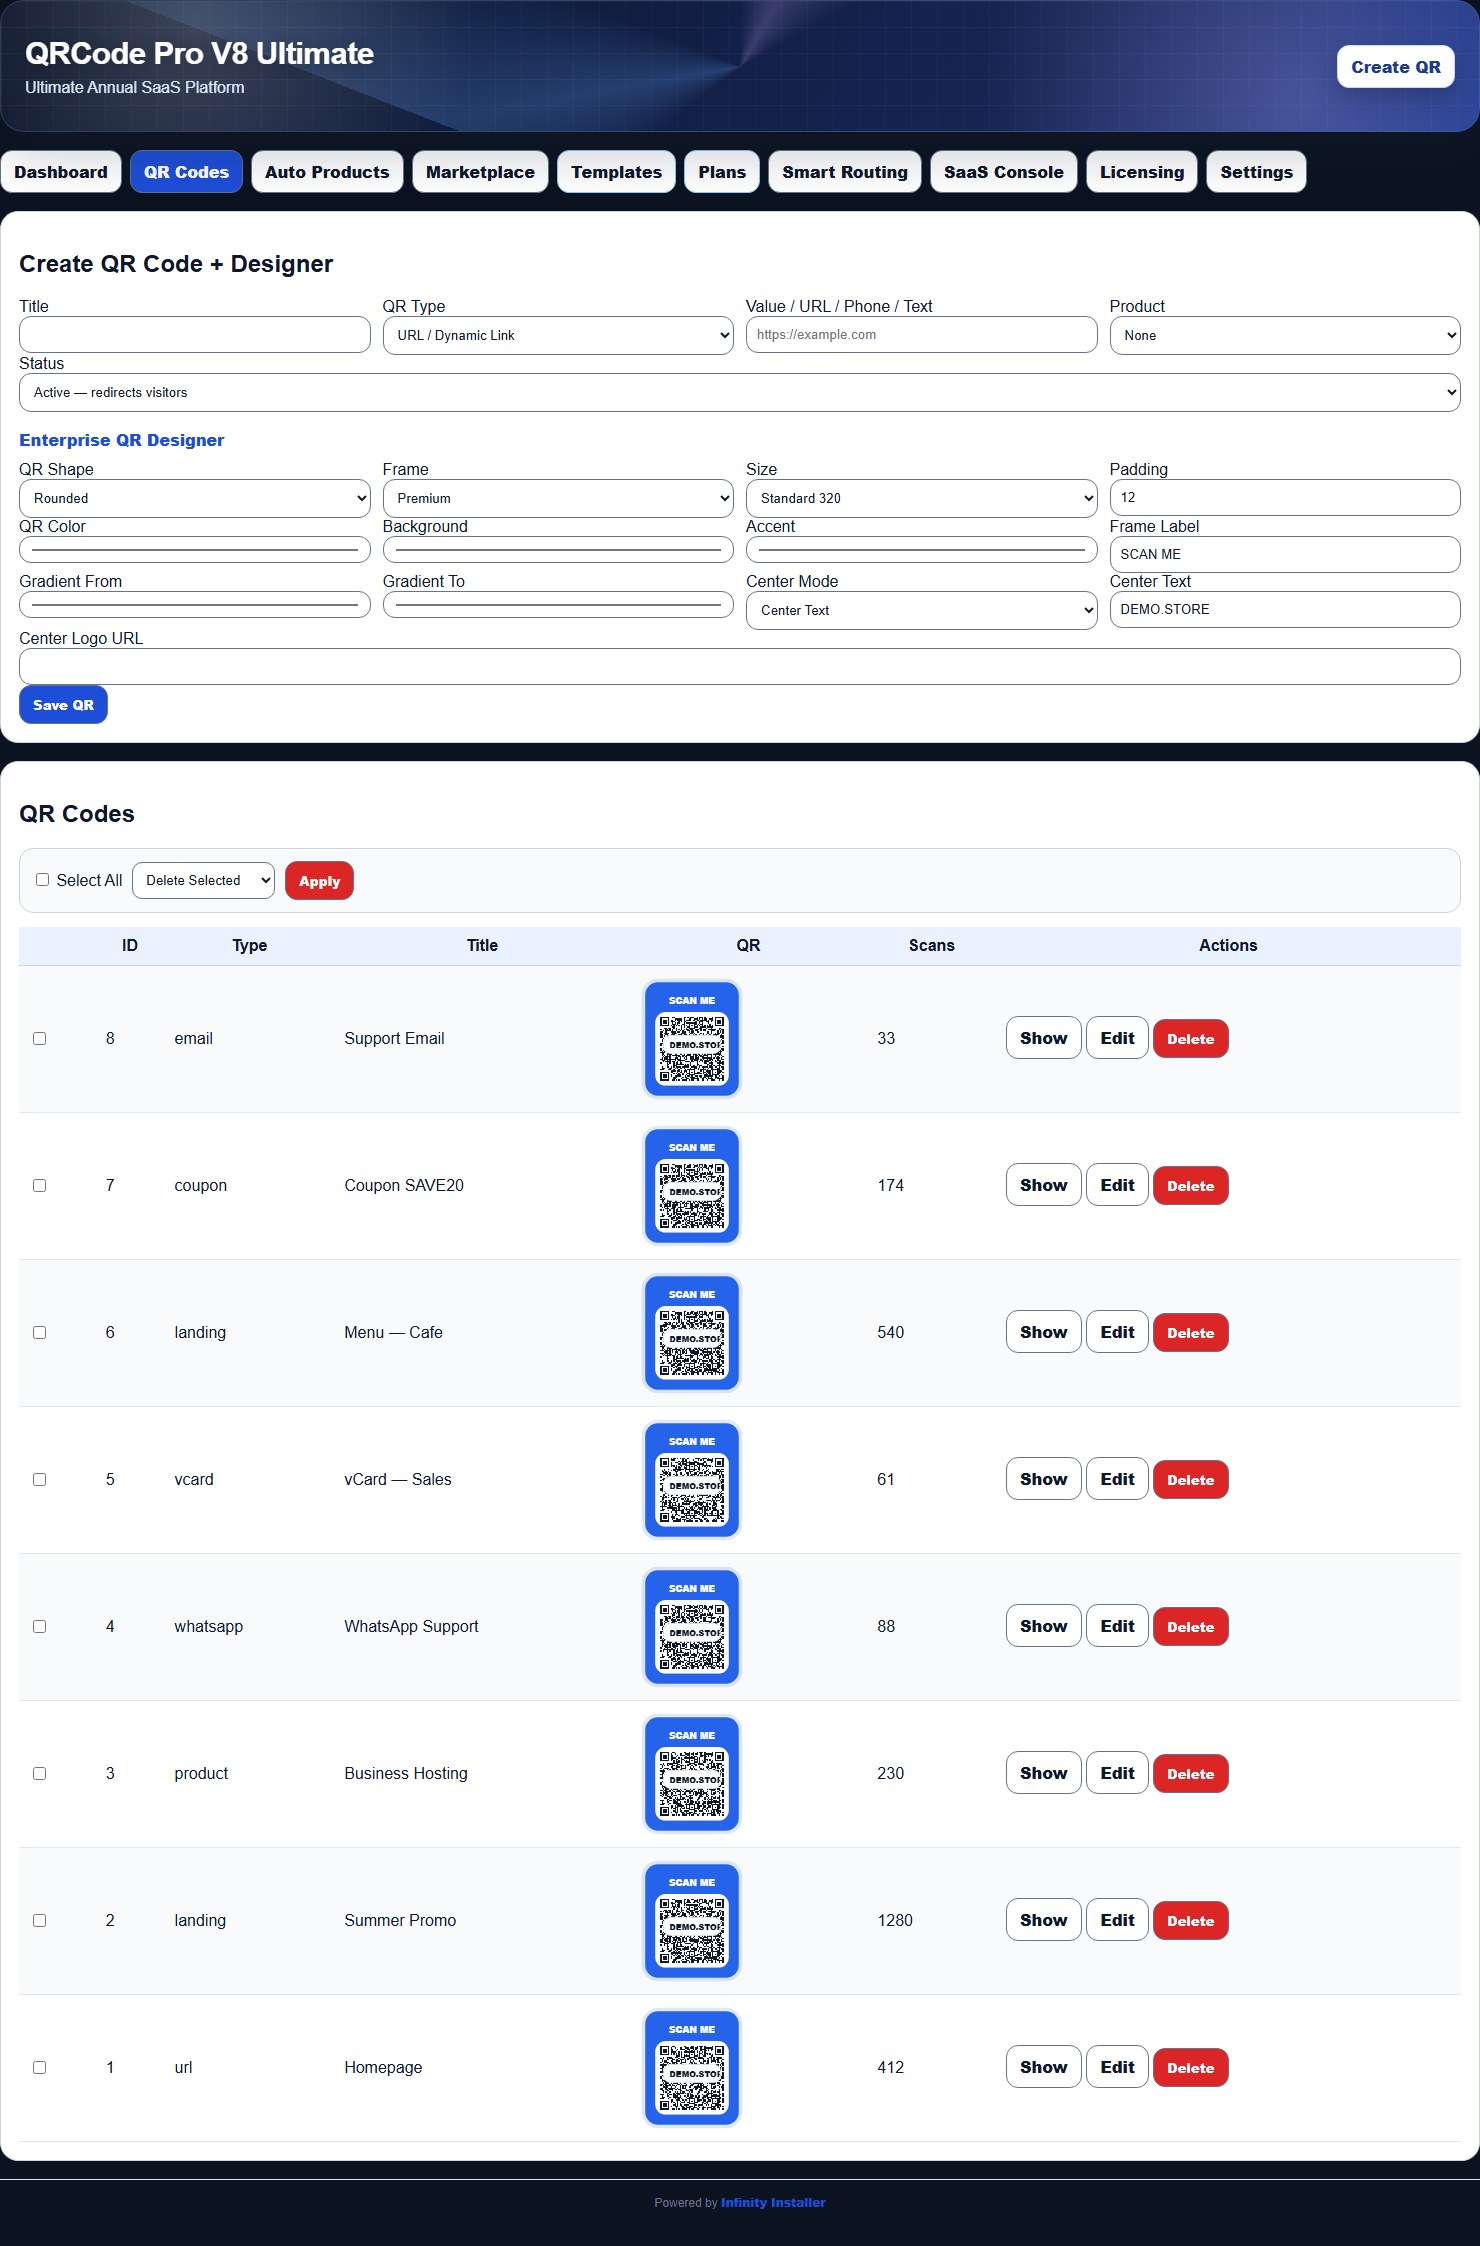Screen dimensions: 1480x2246
Task: Pick the QR Color swatch
Action: pyautogui.click(x=195, y=550)
